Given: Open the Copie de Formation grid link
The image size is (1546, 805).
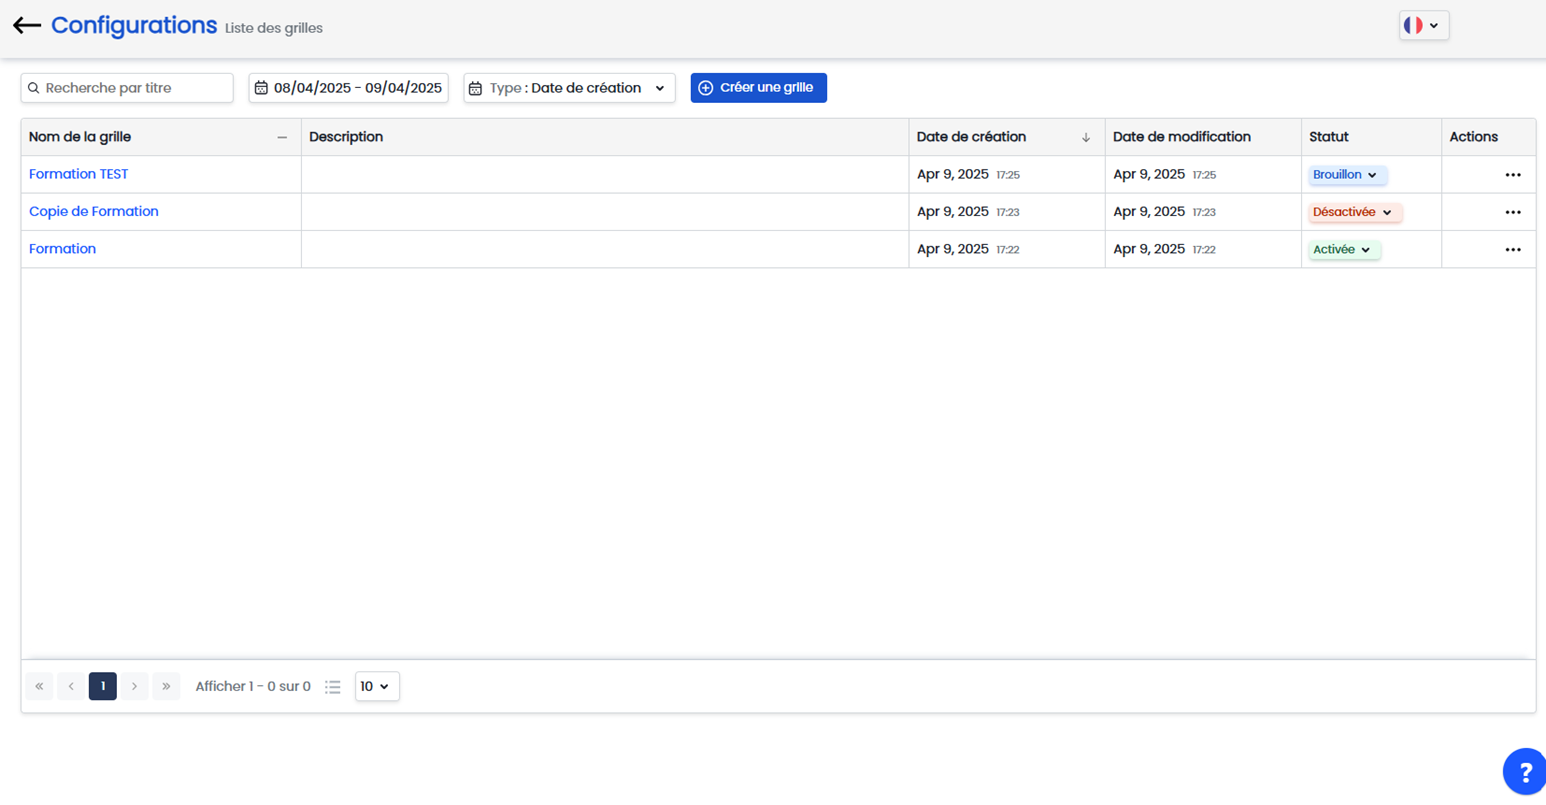Looking at the screenshot, I should [x=94, y=212].
